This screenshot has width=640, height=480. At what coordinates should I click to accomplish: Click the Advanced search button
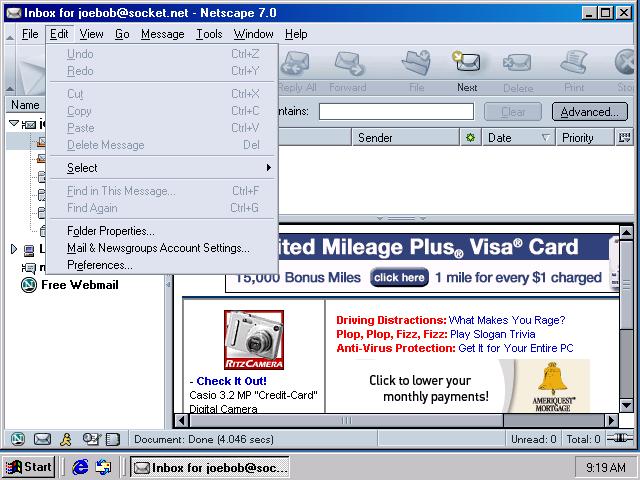(x=589, y=111)
